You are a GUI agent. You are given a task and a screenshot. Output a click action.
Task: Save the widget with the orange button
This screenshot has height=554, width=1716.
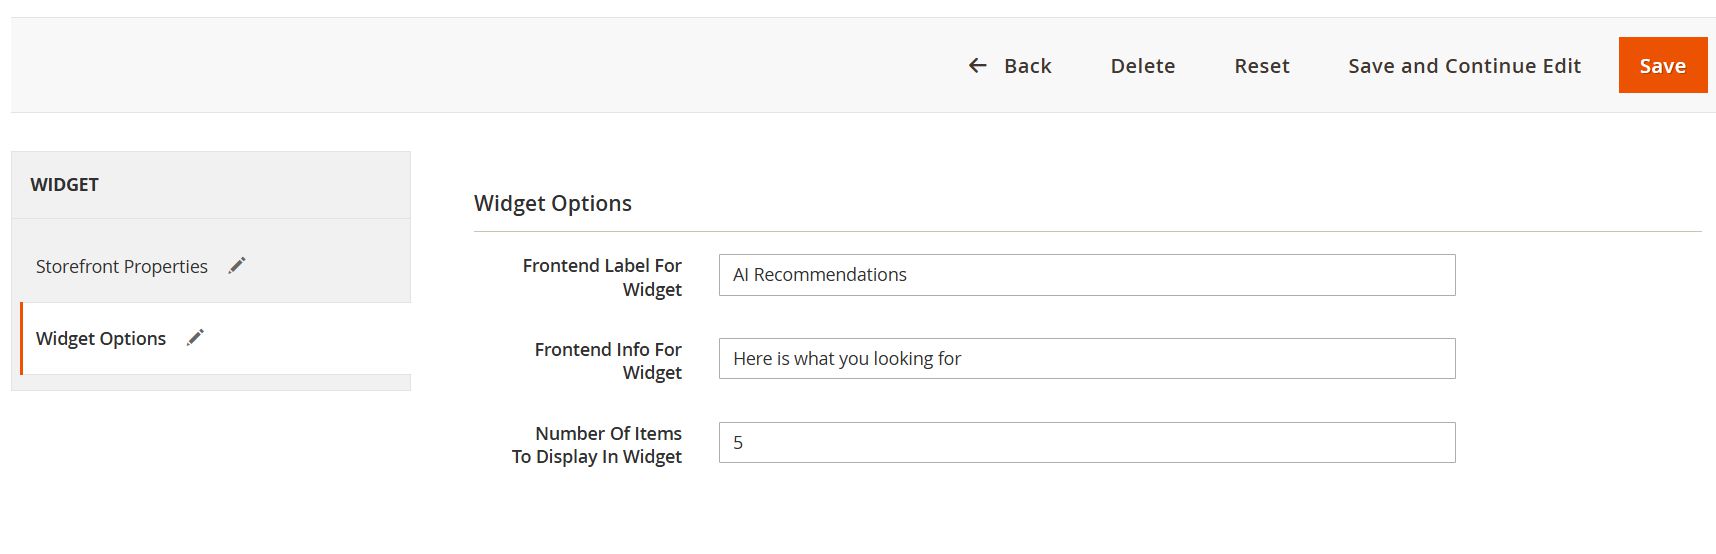coord(1663,65)
